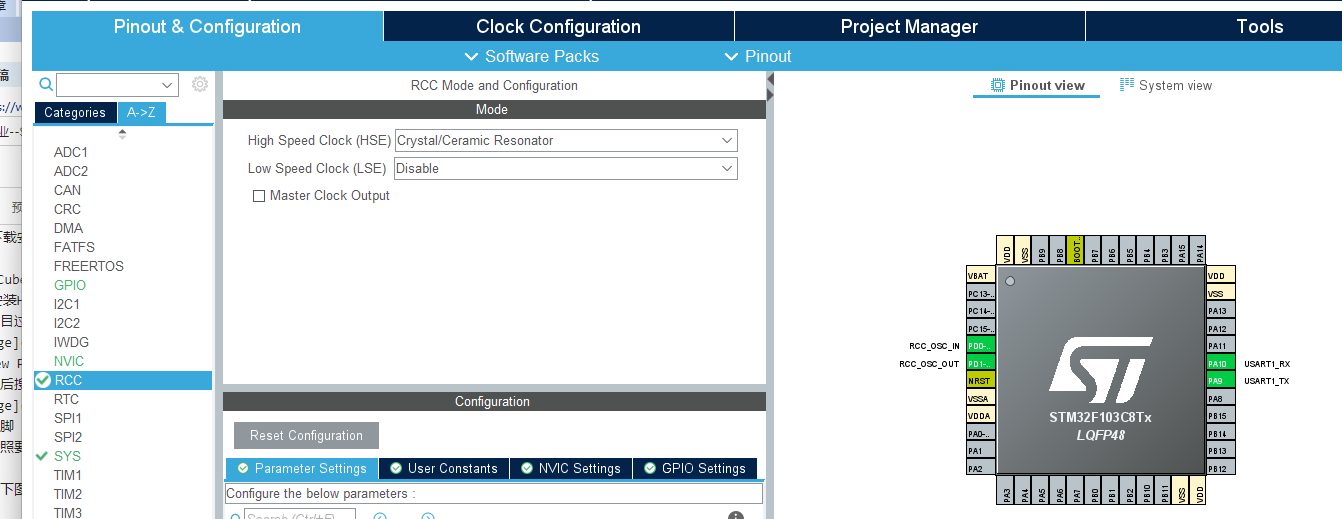Open High Speed Clock (HSE) dropdown
Screen dimensions: 1342x519
(x=566, y=141)
